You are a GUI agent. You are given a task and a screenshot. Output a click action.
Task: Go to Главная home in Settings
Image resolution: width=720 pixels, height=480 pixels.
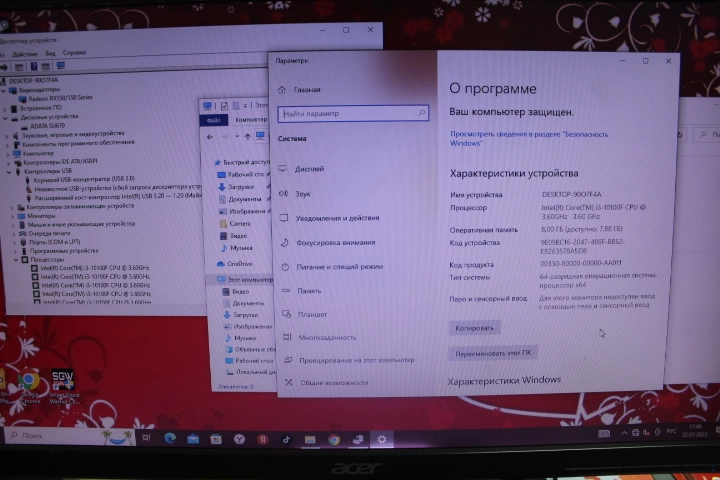point(299,90)
